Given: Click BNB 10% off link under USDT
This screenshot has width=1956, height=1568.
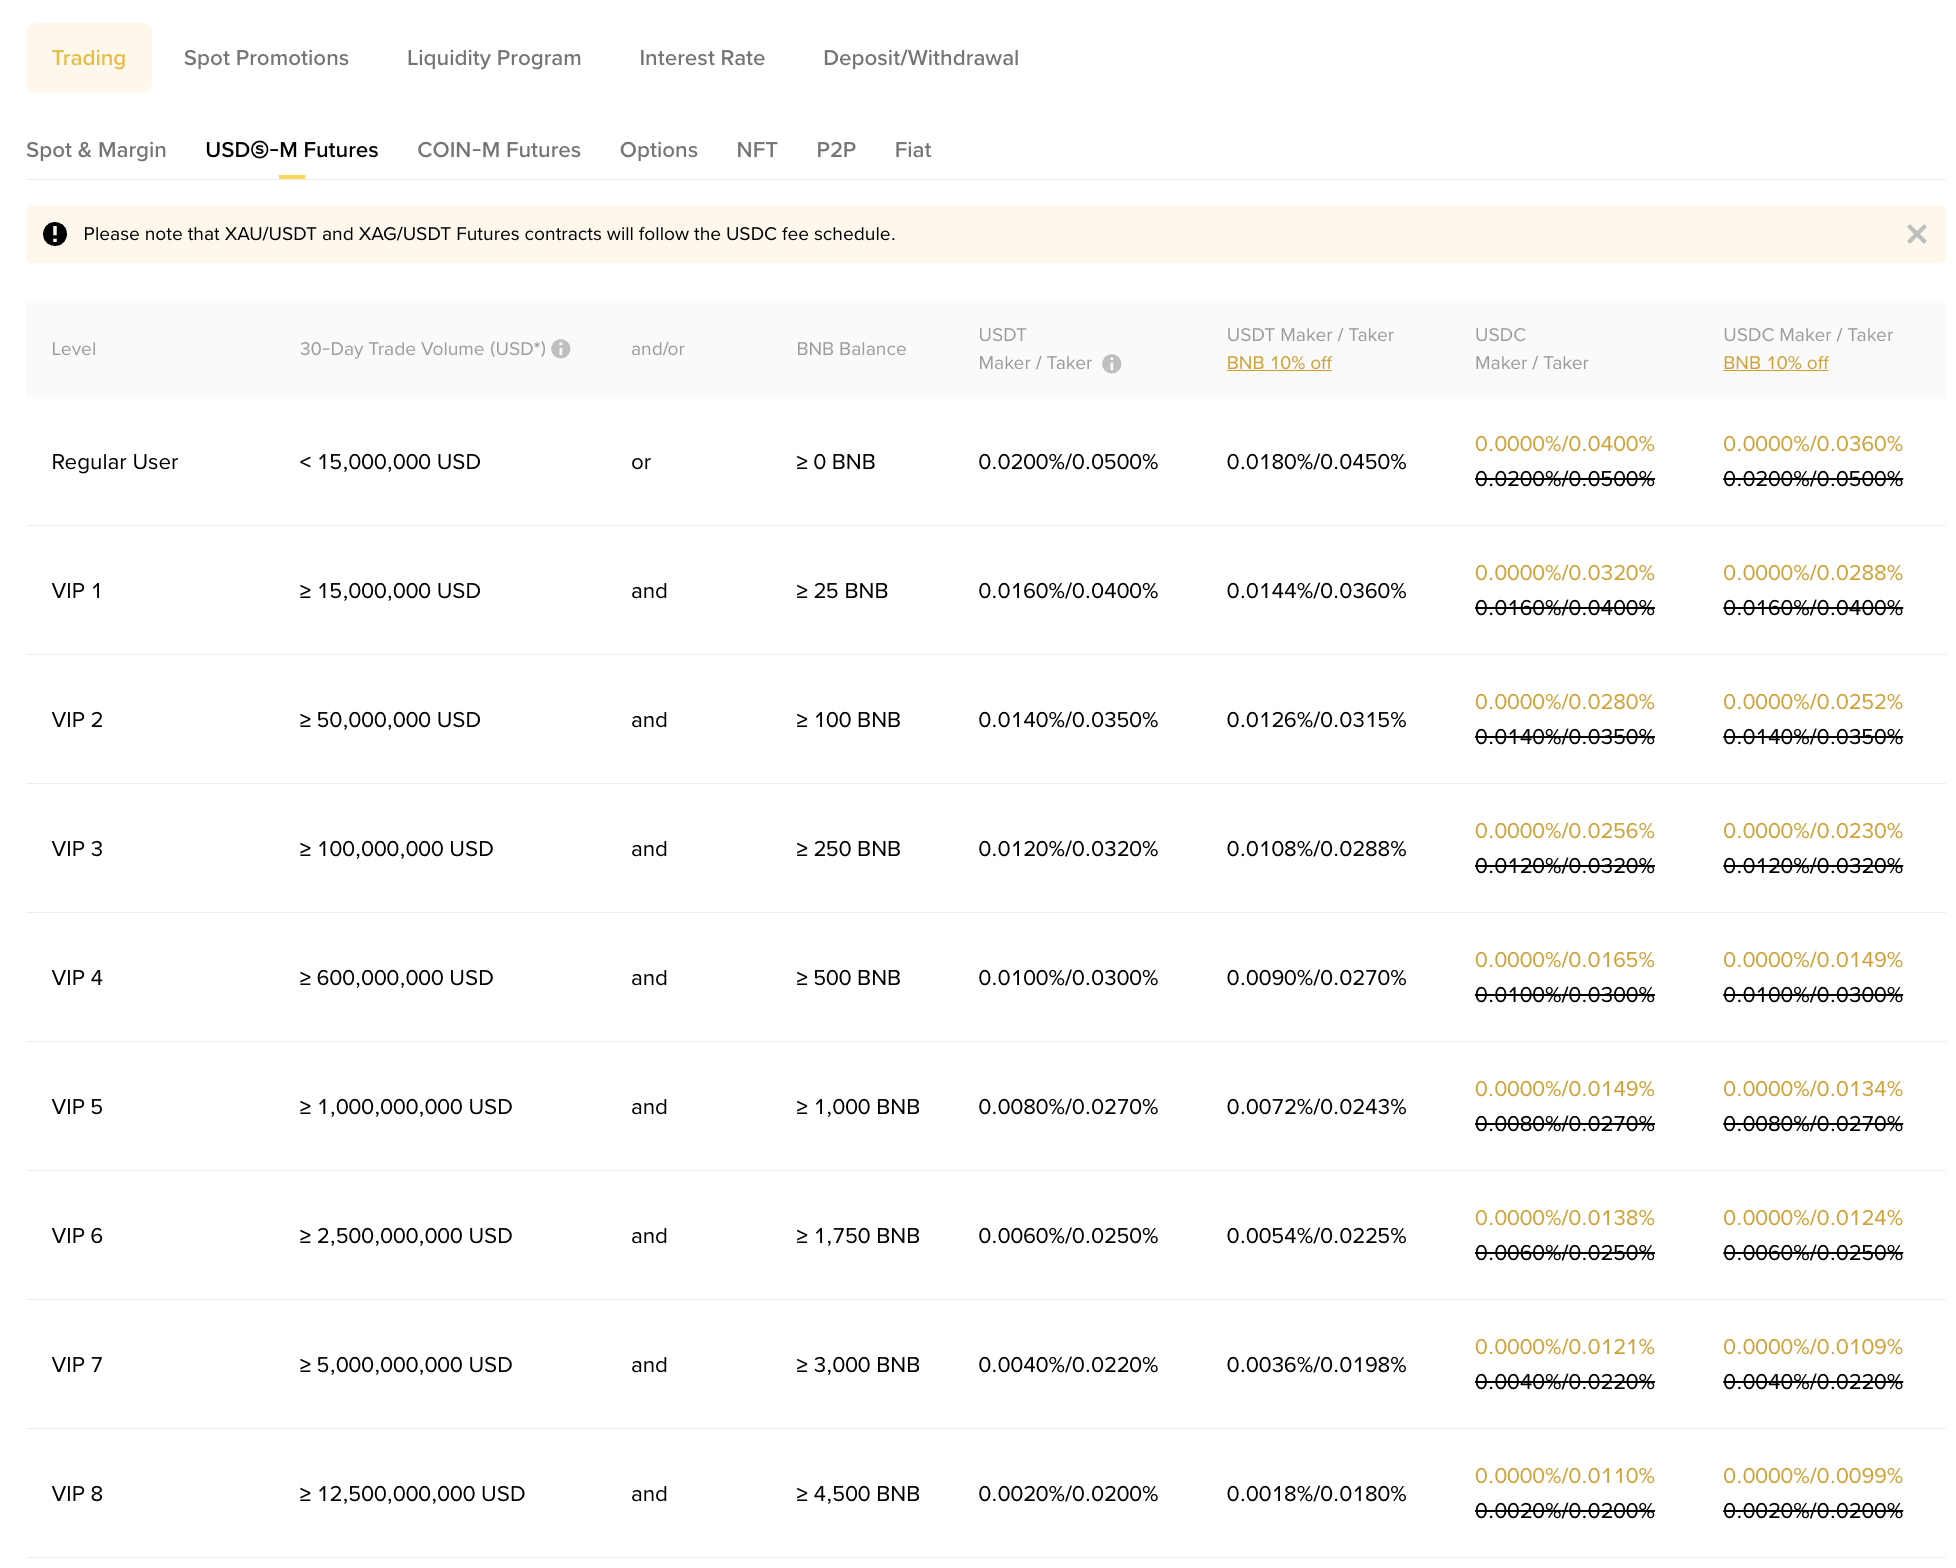Looking at the screenshot, I should coord(1279,363).
